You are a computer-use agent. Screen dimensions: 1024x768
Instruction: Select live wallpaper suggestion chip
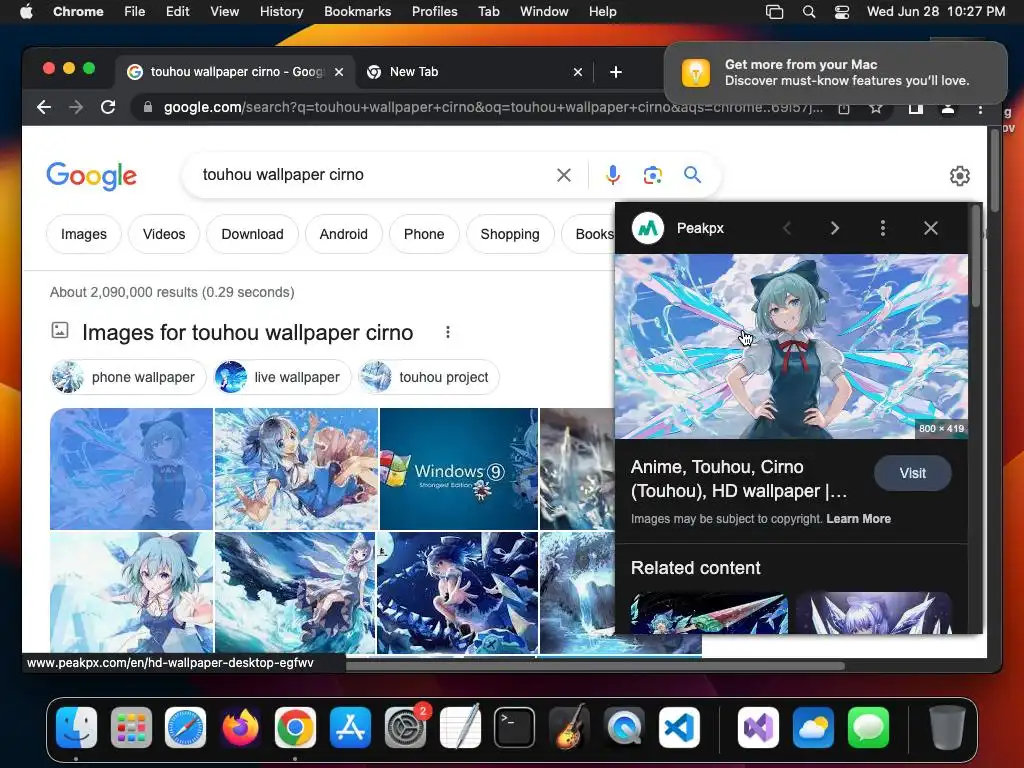[x=282, y=377]
